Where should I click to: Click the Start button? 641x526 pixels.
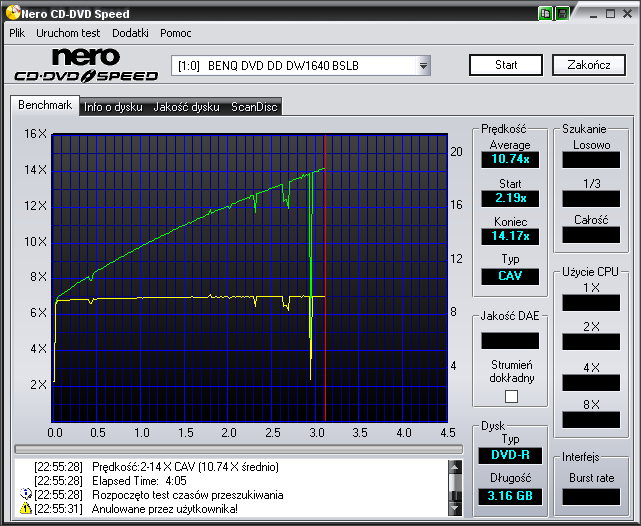(506, 65)
